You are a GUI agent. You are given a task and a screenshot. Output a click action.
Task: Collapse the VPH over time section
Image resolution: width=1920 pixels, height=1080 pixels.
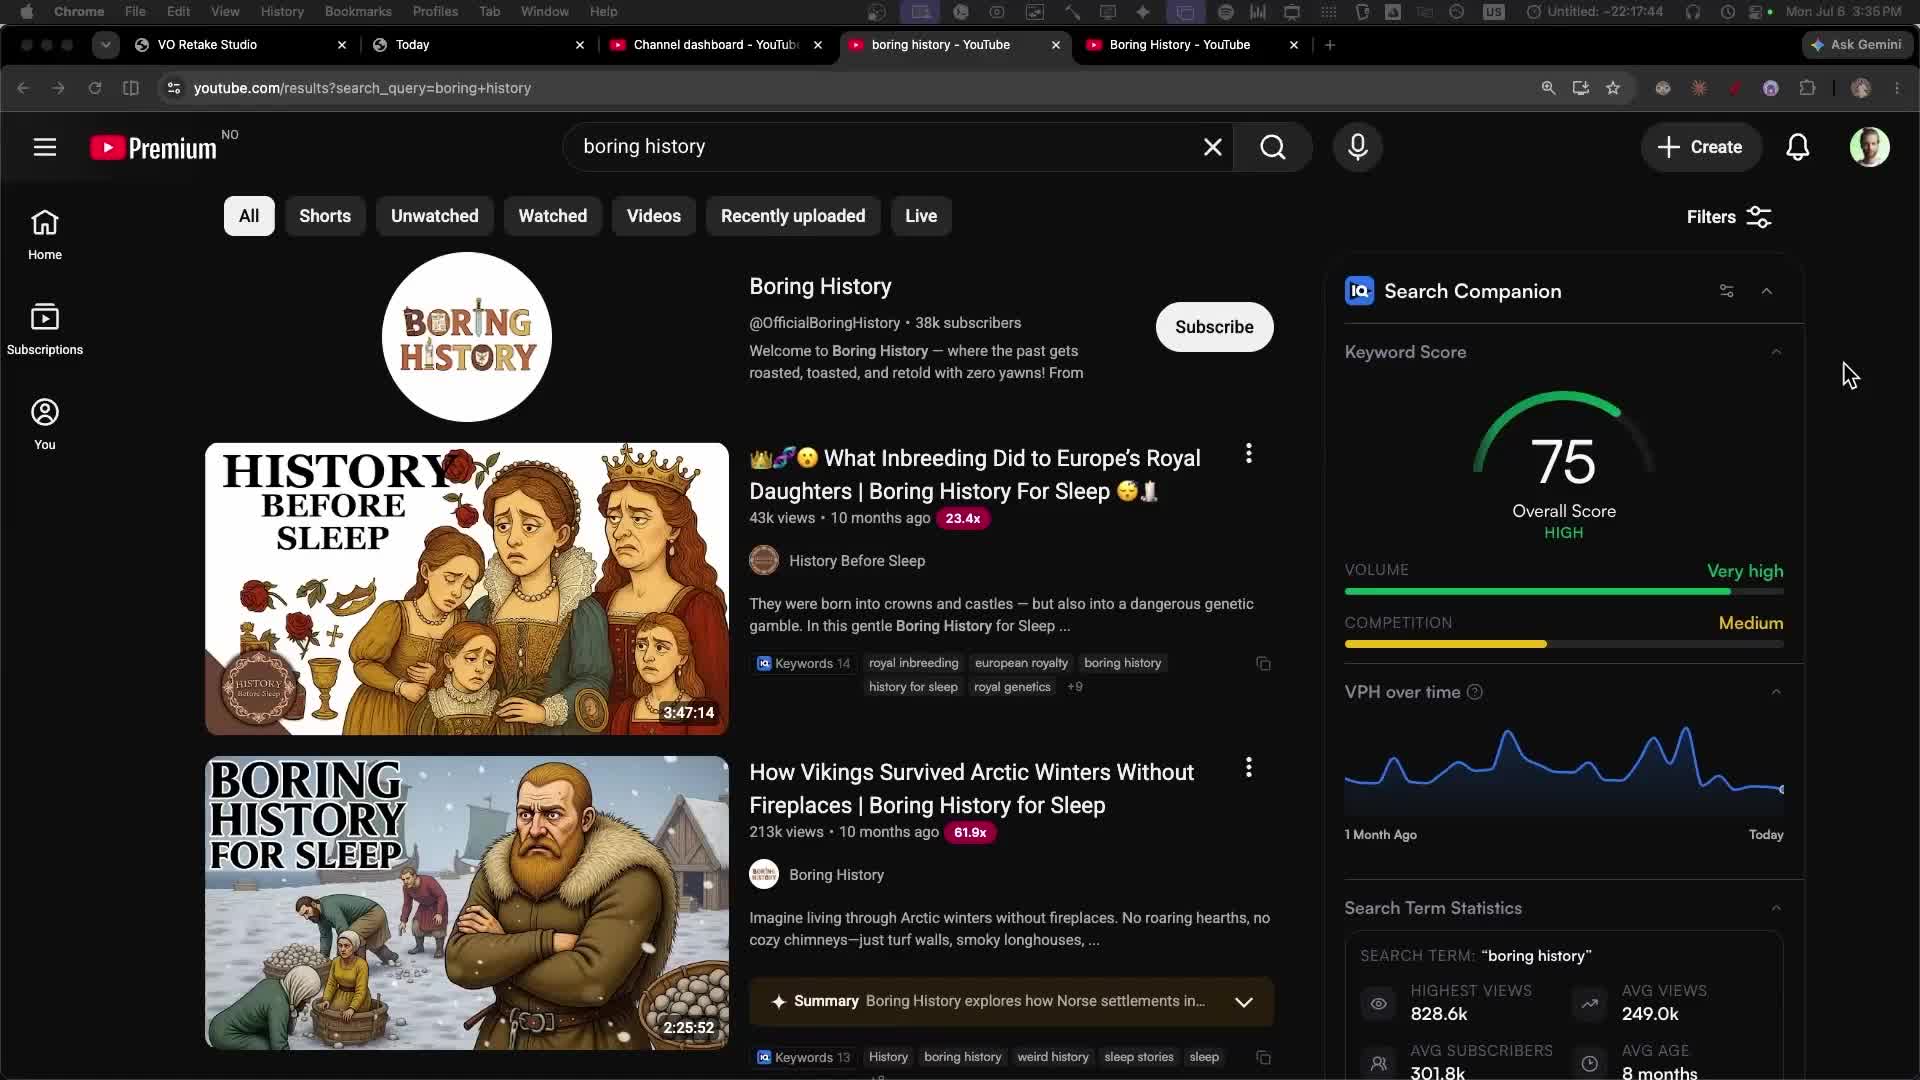point(1776,692)
